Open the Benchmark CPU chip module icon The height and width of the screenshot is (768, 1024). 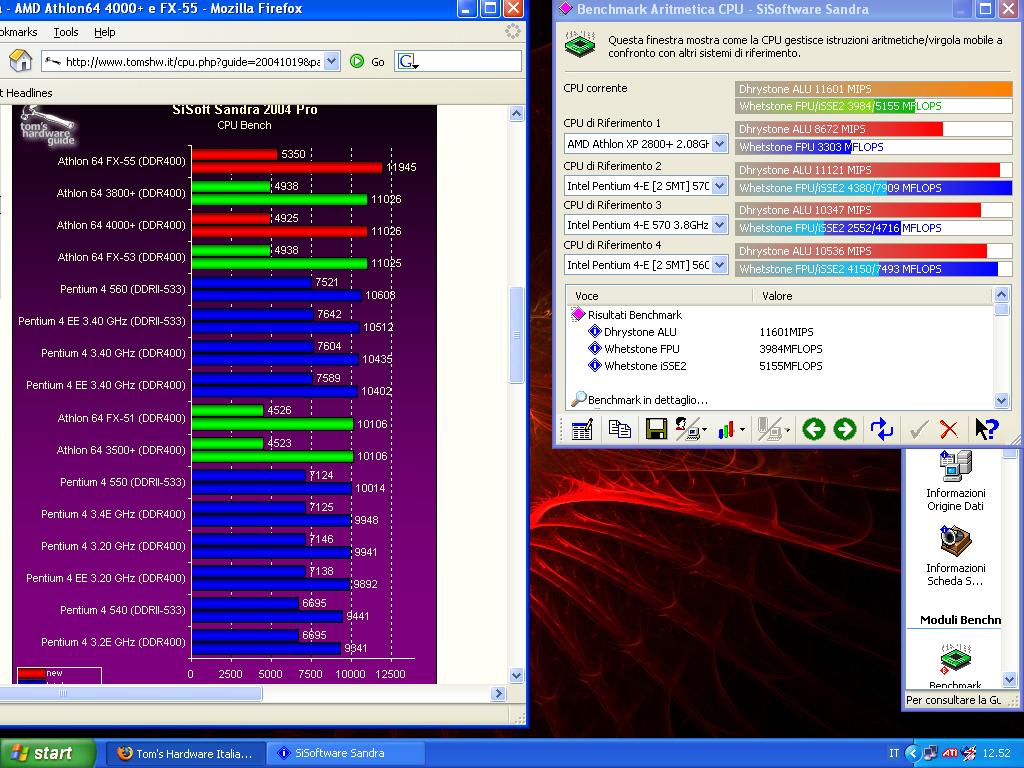[955, 660]
